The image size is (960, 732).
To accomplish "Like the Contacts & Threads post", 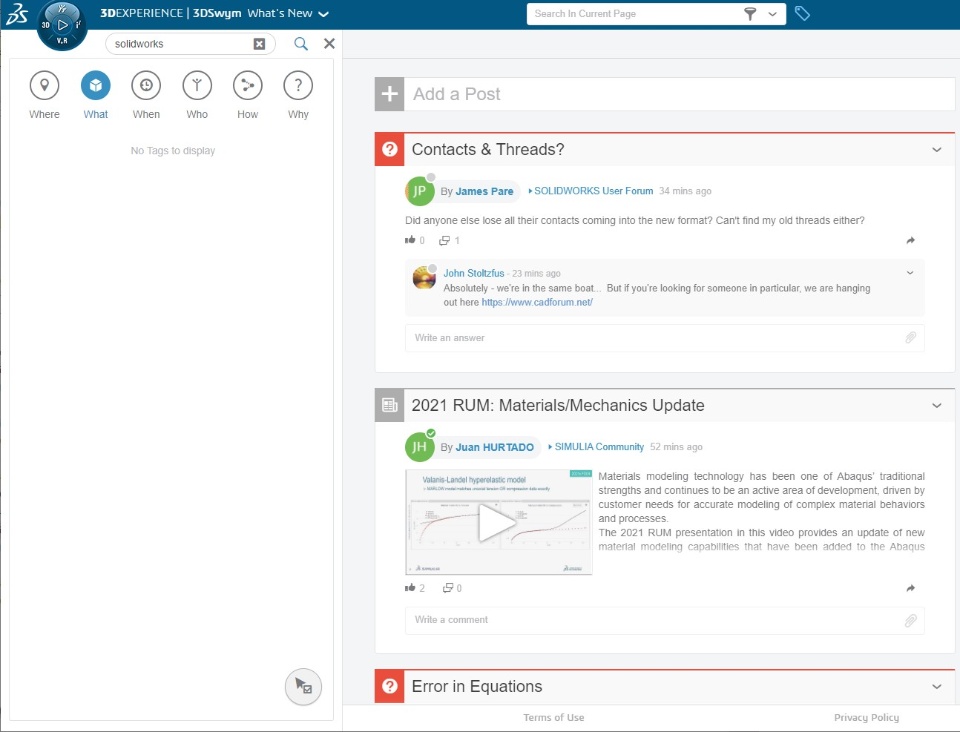I will (410, 240).
